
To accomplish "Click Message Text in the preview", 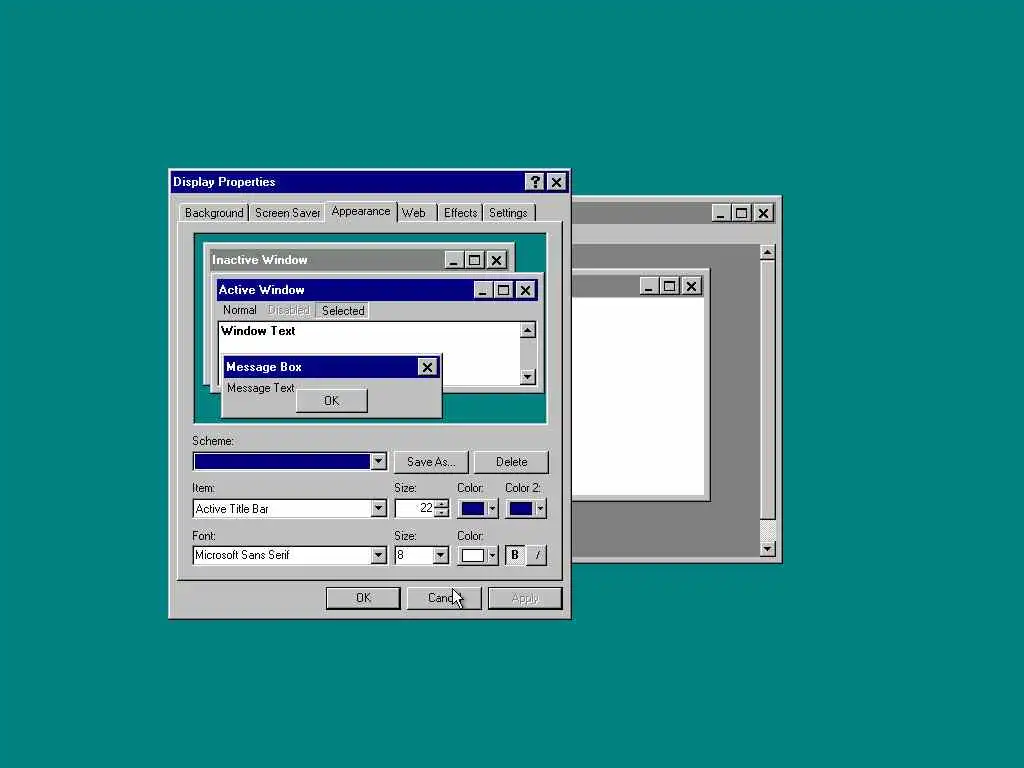I will click(x=261, y=388).
